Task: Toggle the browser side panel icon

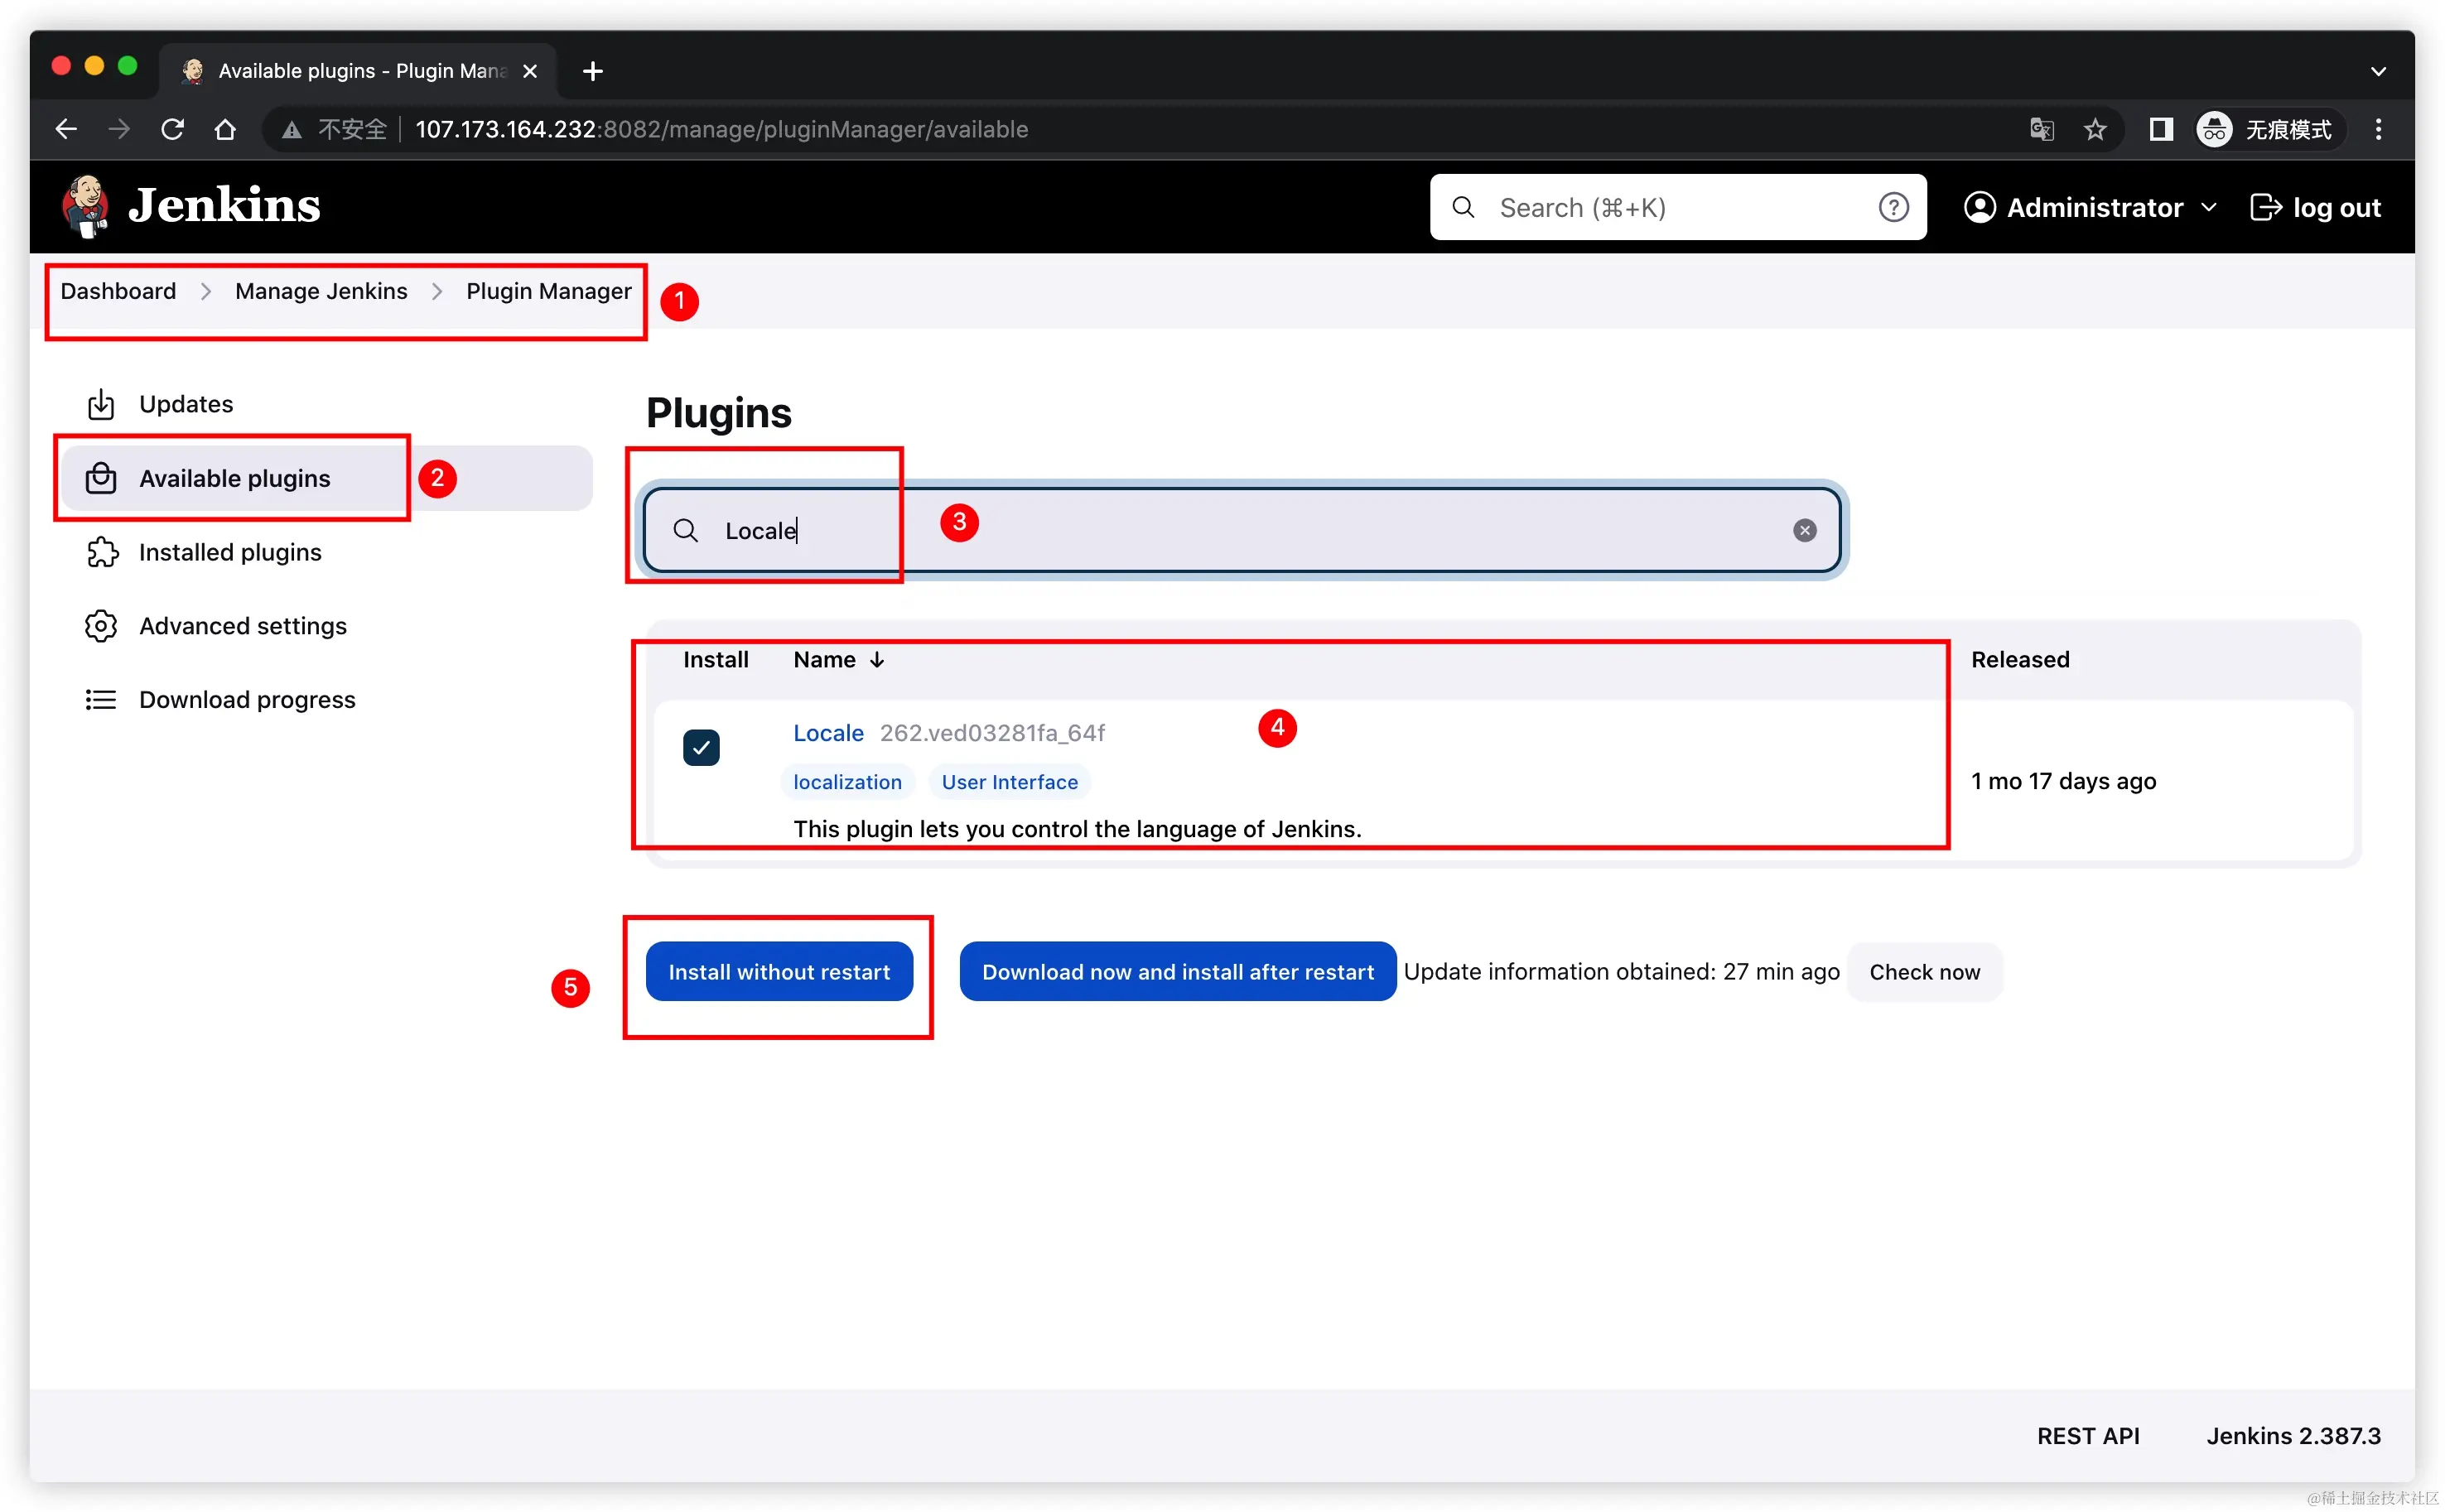Action: [2161, 129]
